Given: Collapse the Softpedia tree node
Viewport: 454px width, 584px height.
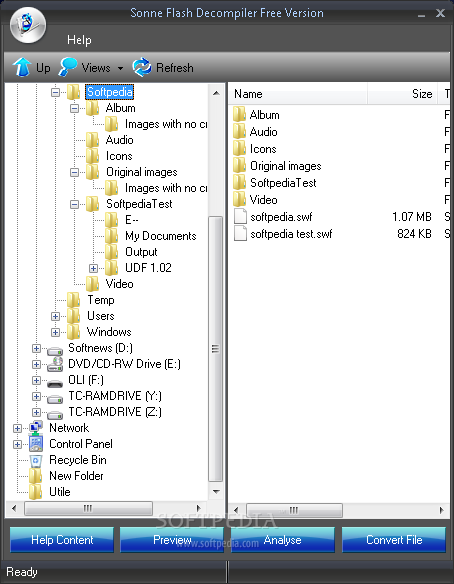Looking at the screenshot, I should click(x=55, y=92).
